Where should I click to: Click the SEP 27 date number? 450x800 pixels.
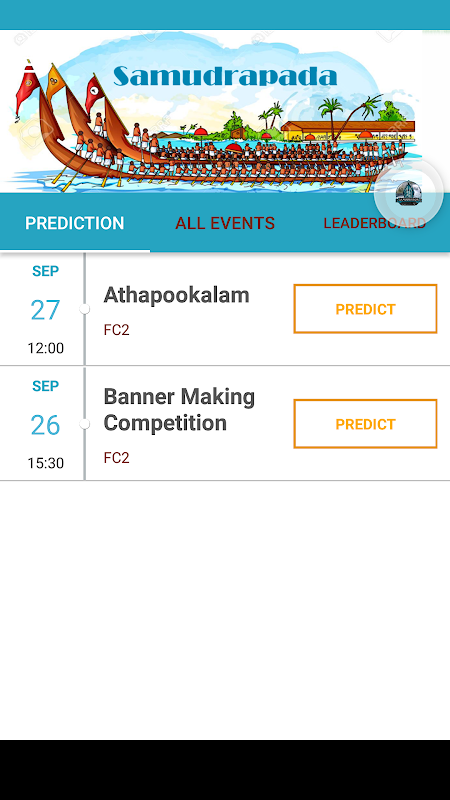tap(45, 310)
